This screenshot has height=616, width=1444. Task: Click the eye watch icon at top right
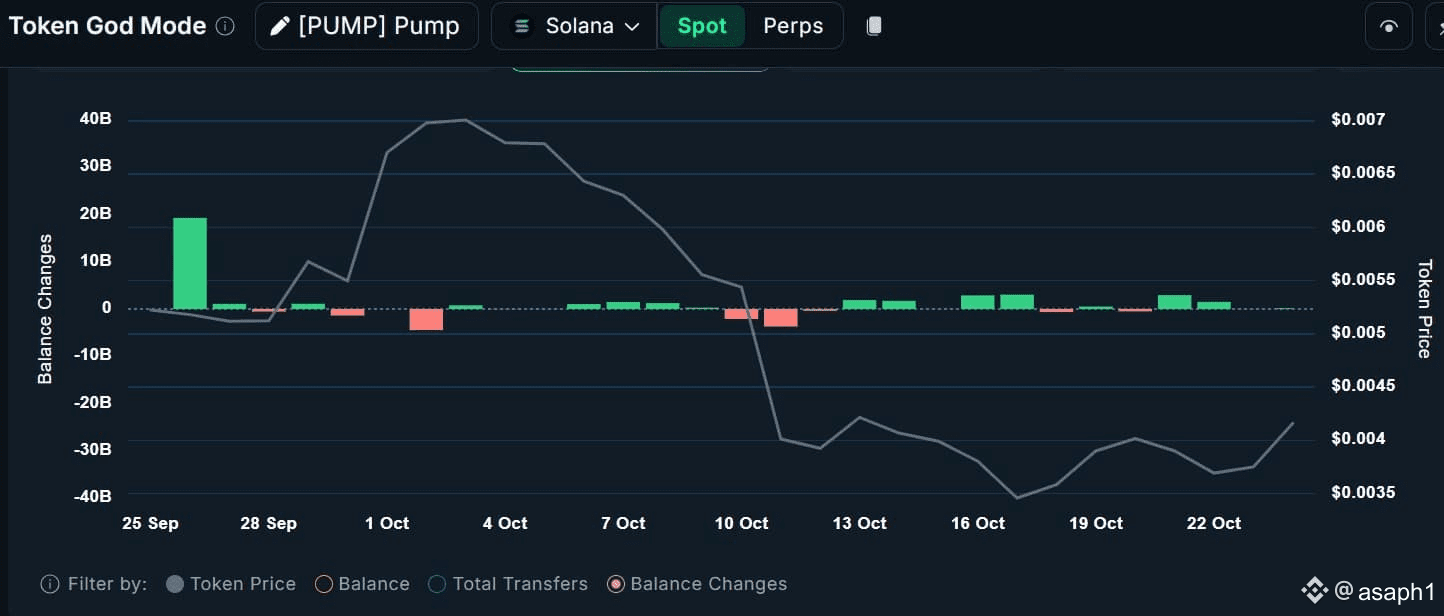[1388, 27]
